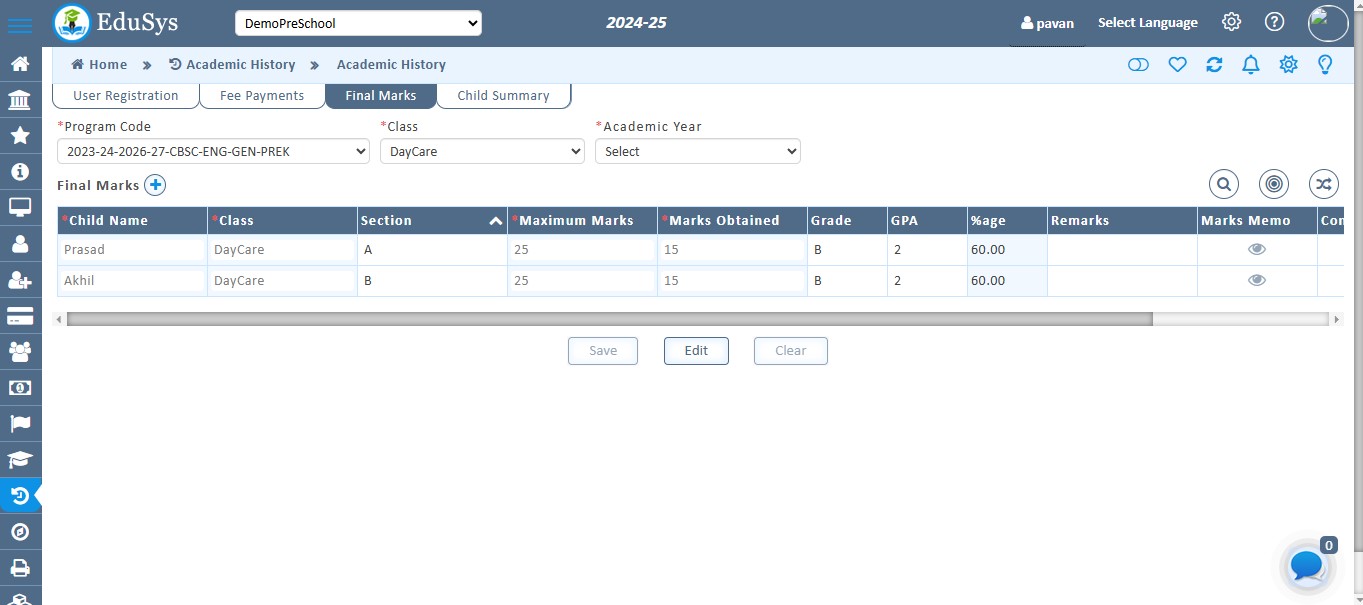Click the shuffle icon above the table

point(1324,184)
